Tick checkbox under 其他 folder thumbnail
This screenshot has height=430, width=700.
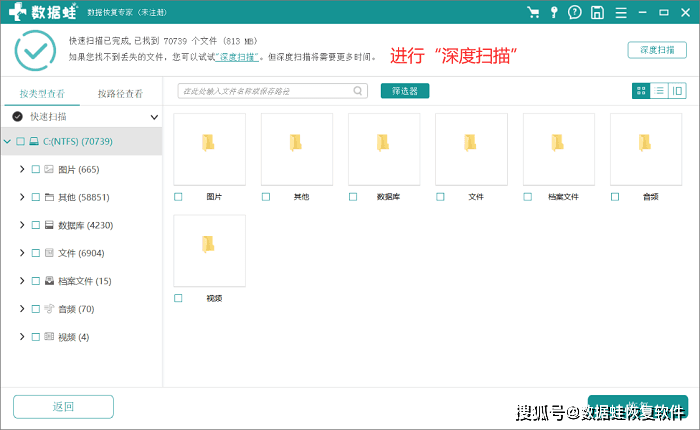(266, 196)
